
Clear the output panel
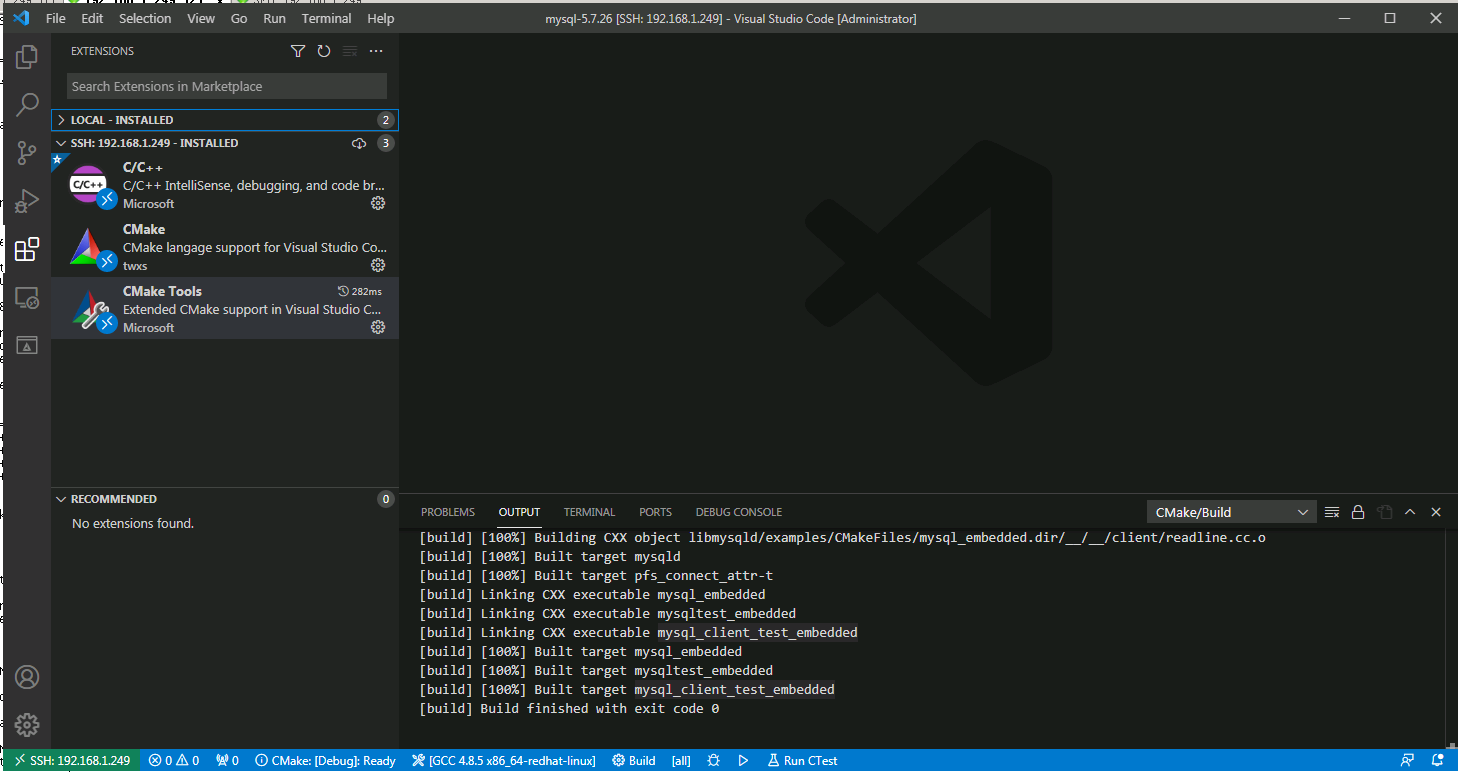[x=1332, y=512]
